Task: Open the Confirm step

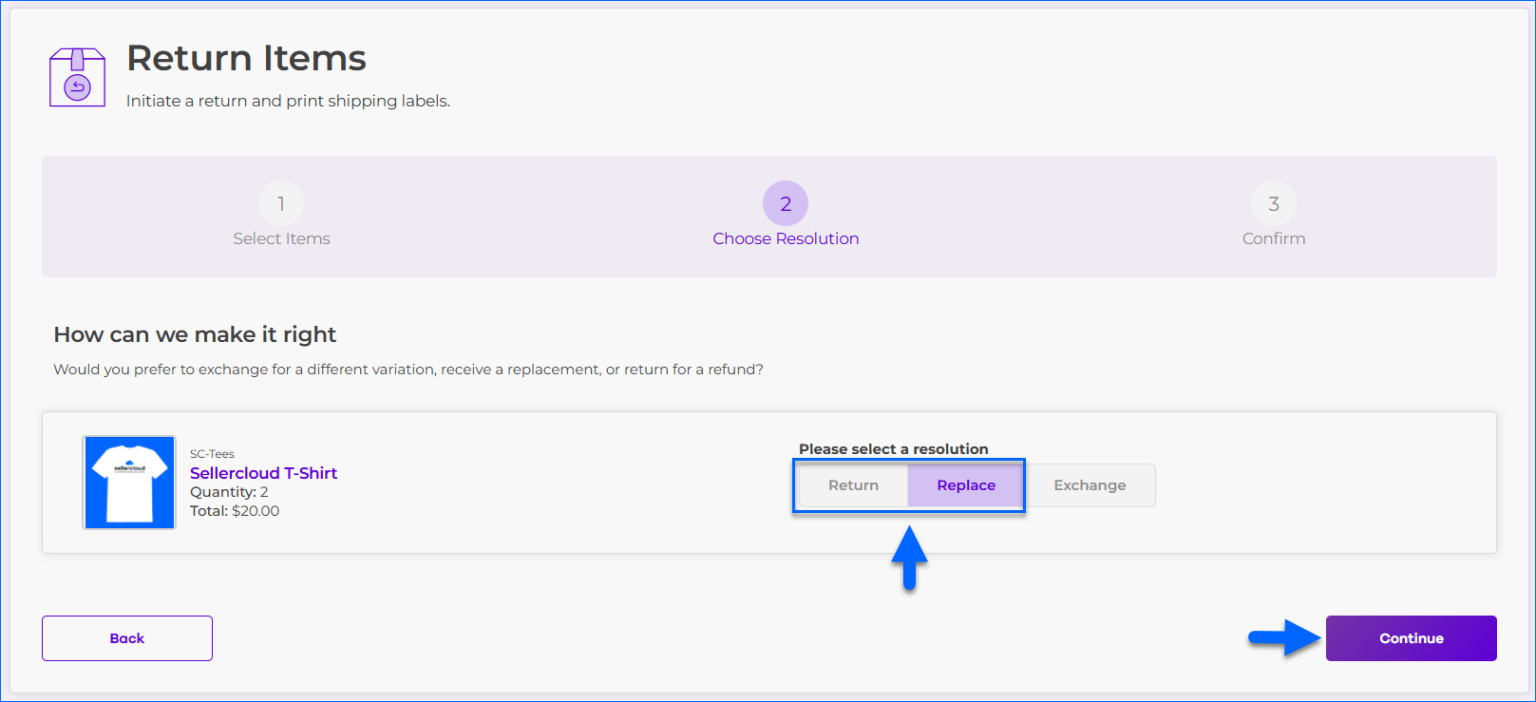Action: (x=1273, y=238)
